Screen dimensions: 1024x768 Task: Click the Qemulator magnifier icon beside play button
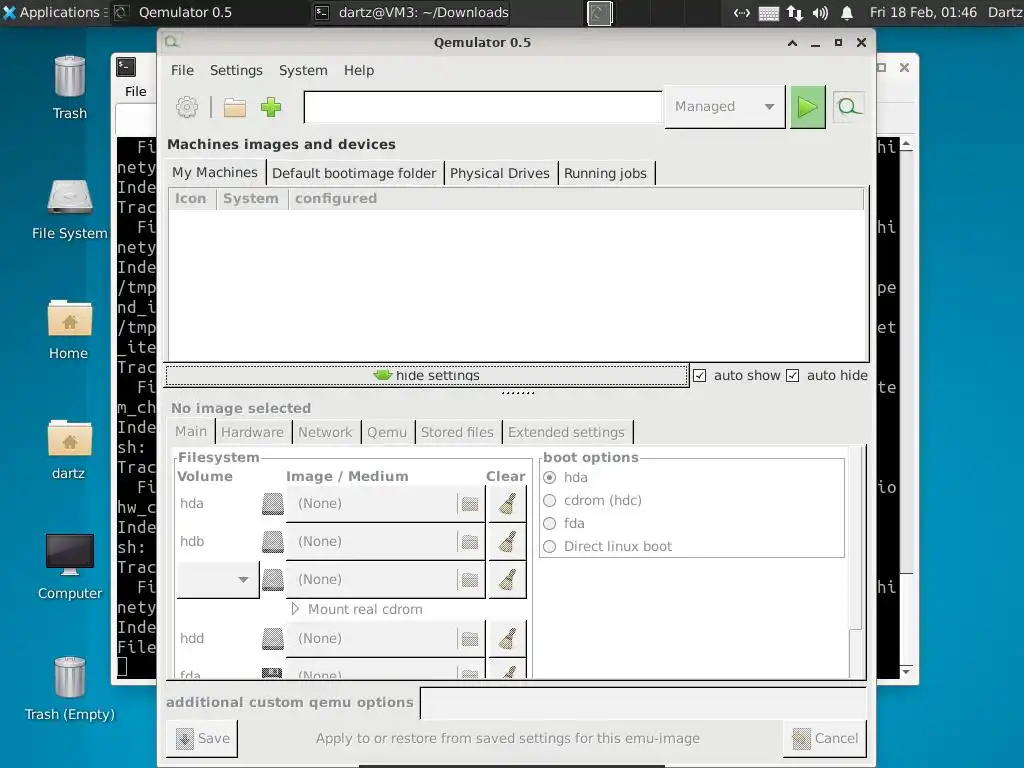(848, 106)
